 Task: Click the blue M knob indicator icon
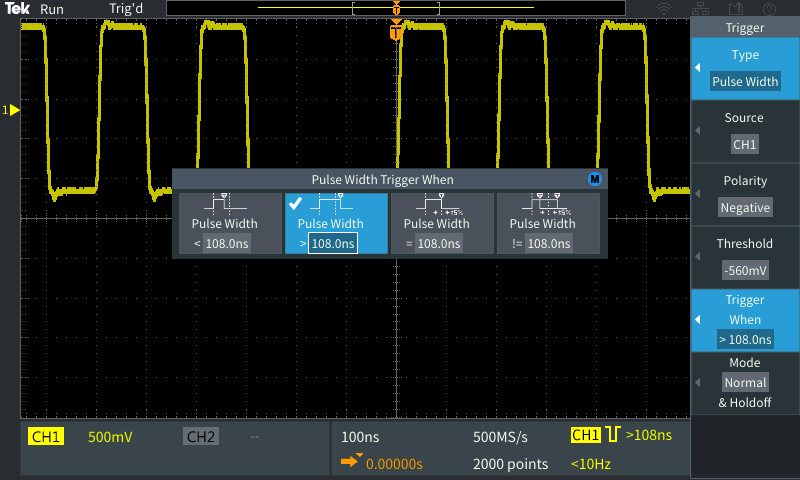tap(594, 179)
